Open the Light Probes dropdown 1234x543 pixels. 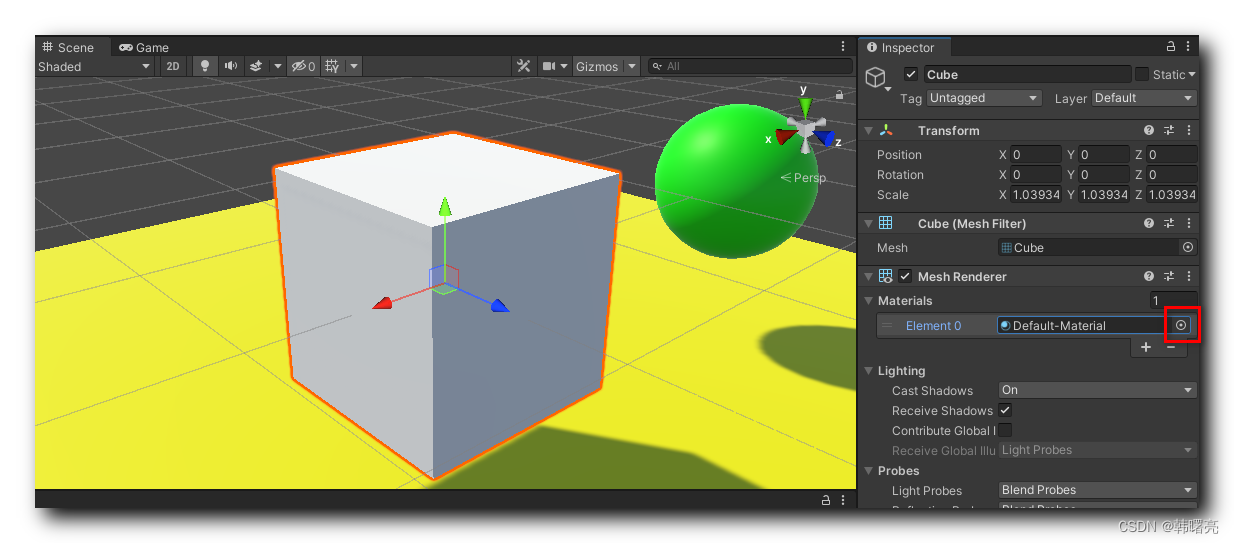point(1097,490)
